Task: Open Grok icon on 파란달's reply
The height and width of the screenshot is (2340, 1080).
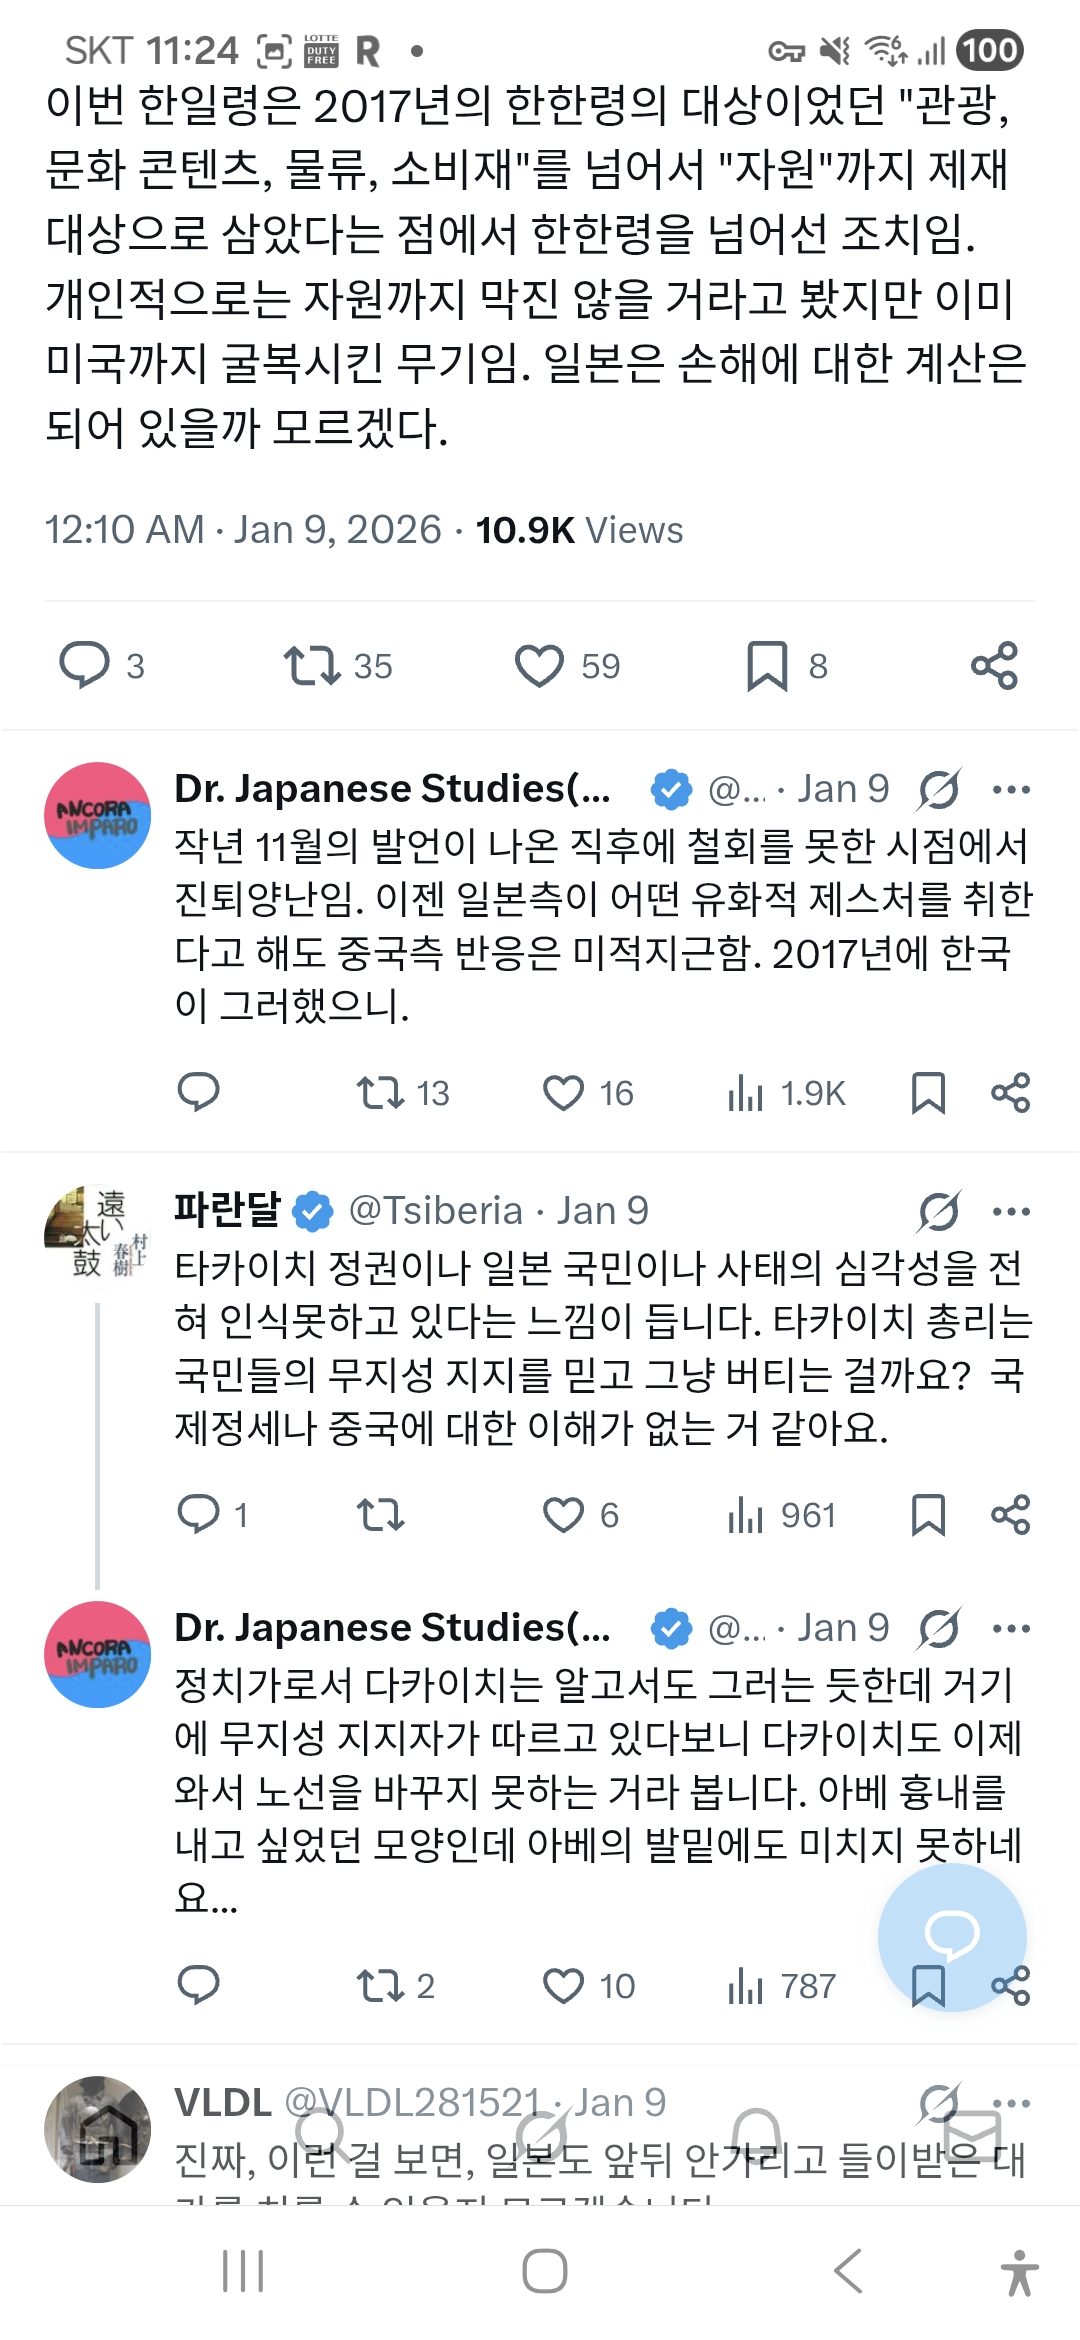Action: (x=939, y=1211)
